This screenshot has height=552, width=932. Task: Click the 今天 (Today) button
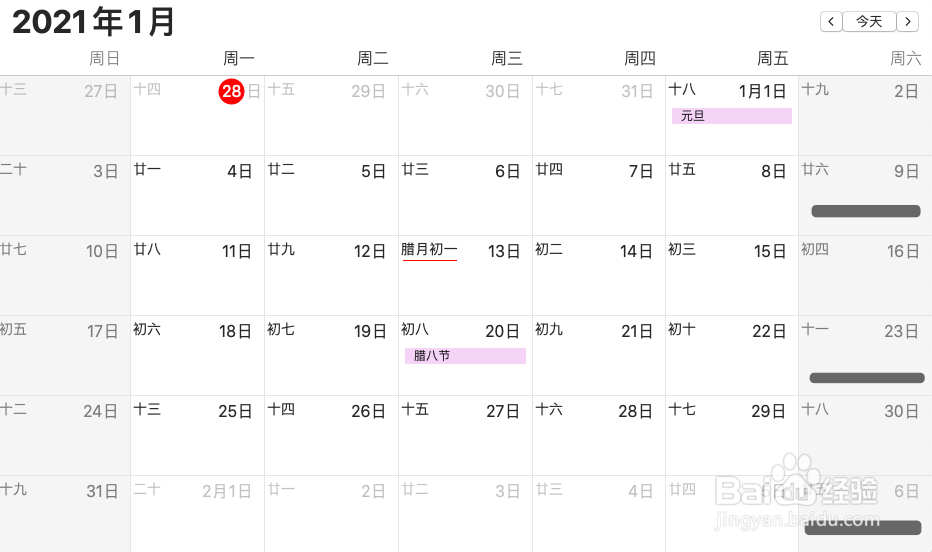click(869, 21)
